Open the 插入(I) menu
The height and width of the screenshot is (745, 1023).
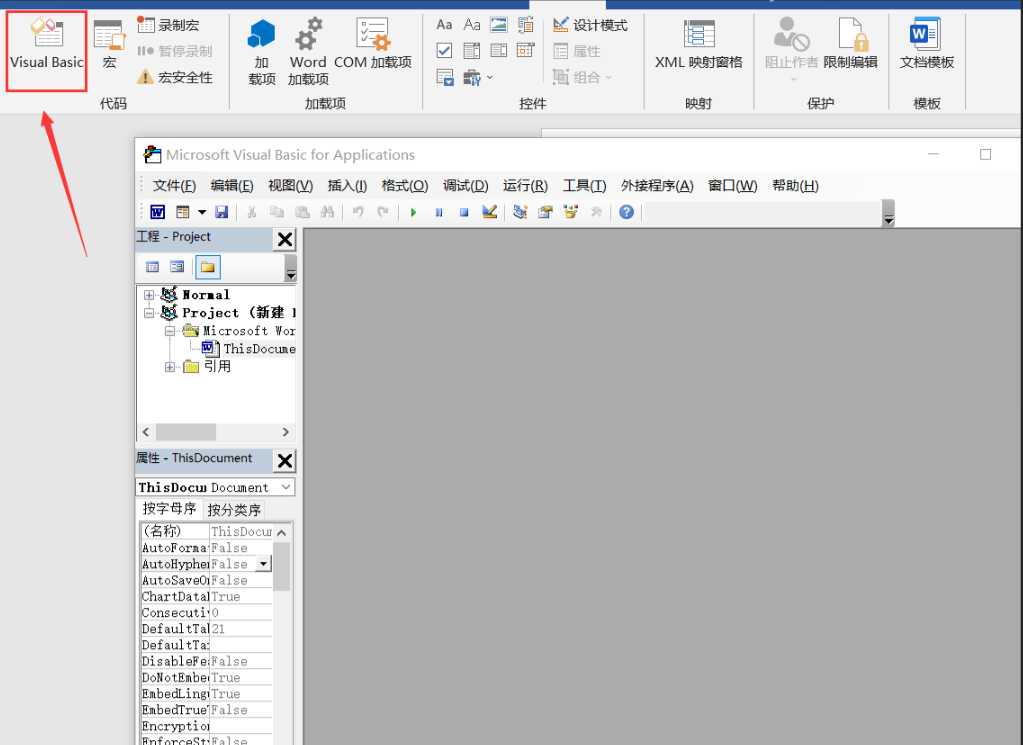tap(347, 186)
